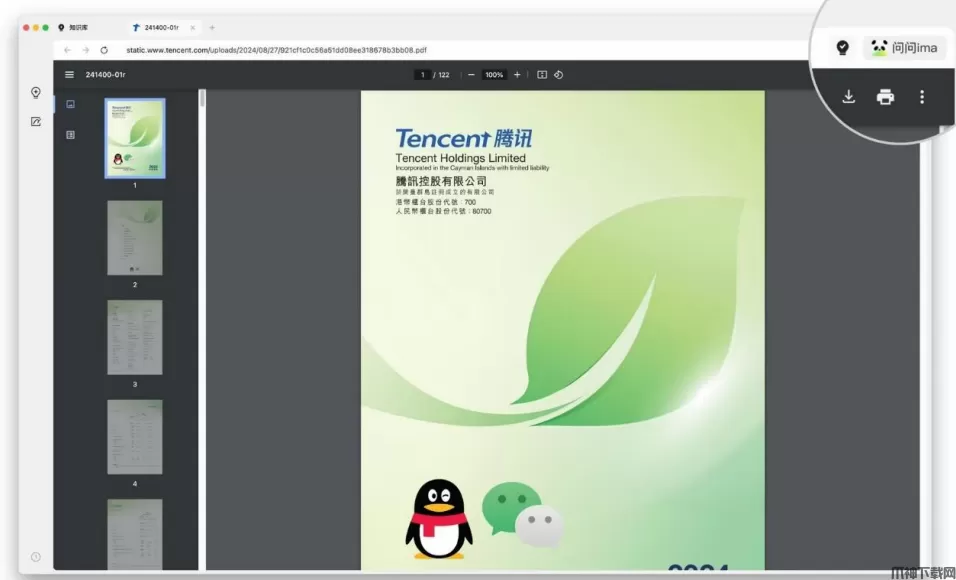Click the macOS green fullscreen window button
This screenshot has width=956, height=580.
point(46,27)
